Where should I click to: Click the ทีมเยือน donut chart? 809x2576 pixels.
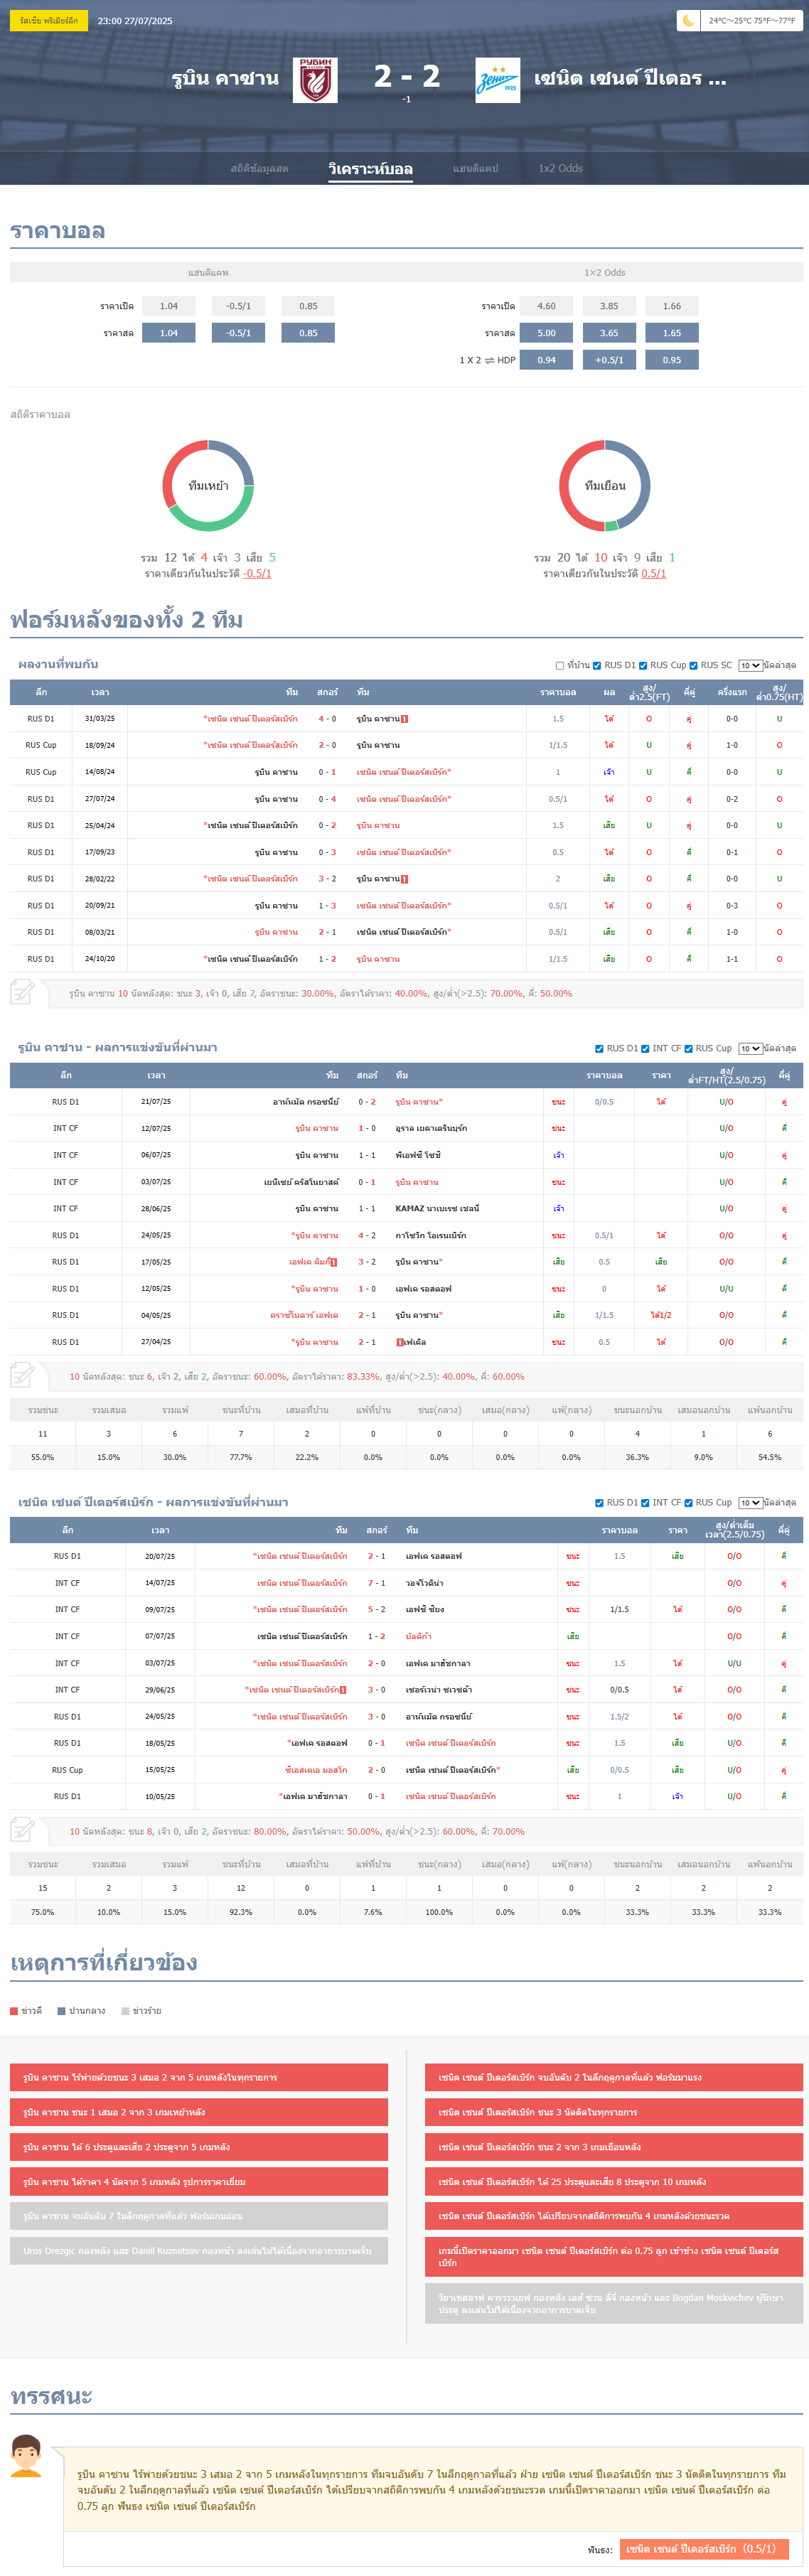605,486
